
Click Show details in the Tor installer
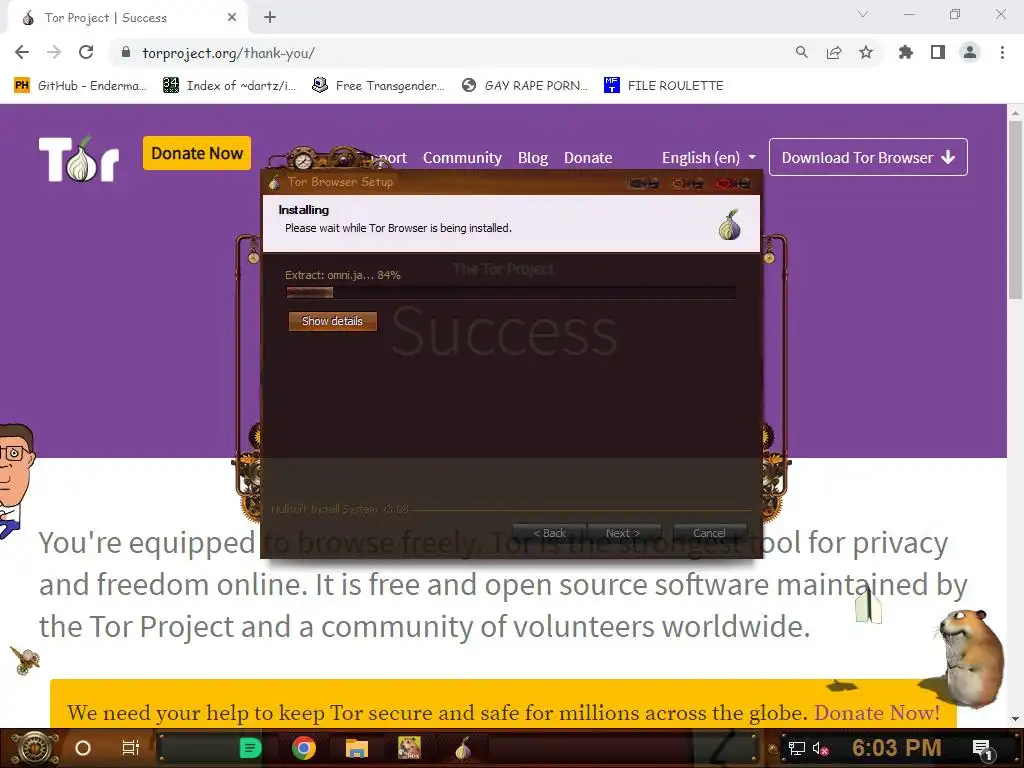(332, 321)
